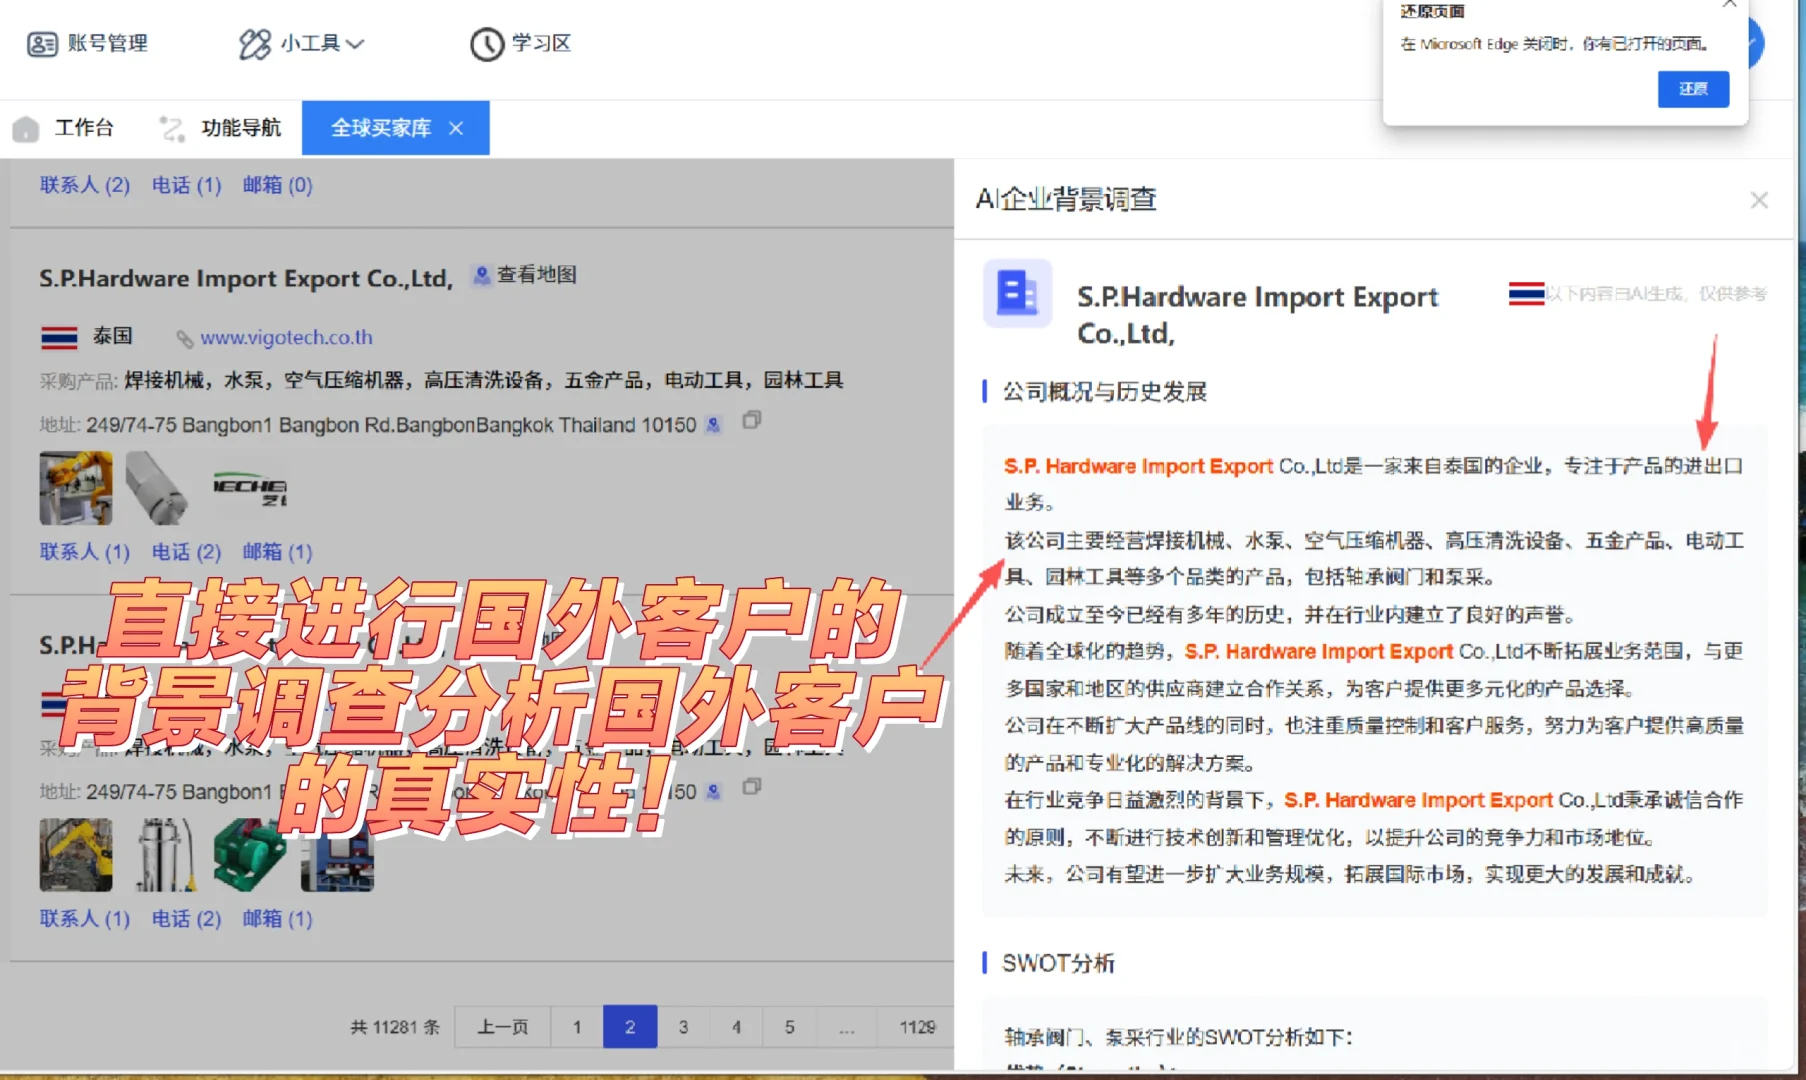Click the Thailand flag beside 泰国

pyautogui.click(x=57, y=336)
